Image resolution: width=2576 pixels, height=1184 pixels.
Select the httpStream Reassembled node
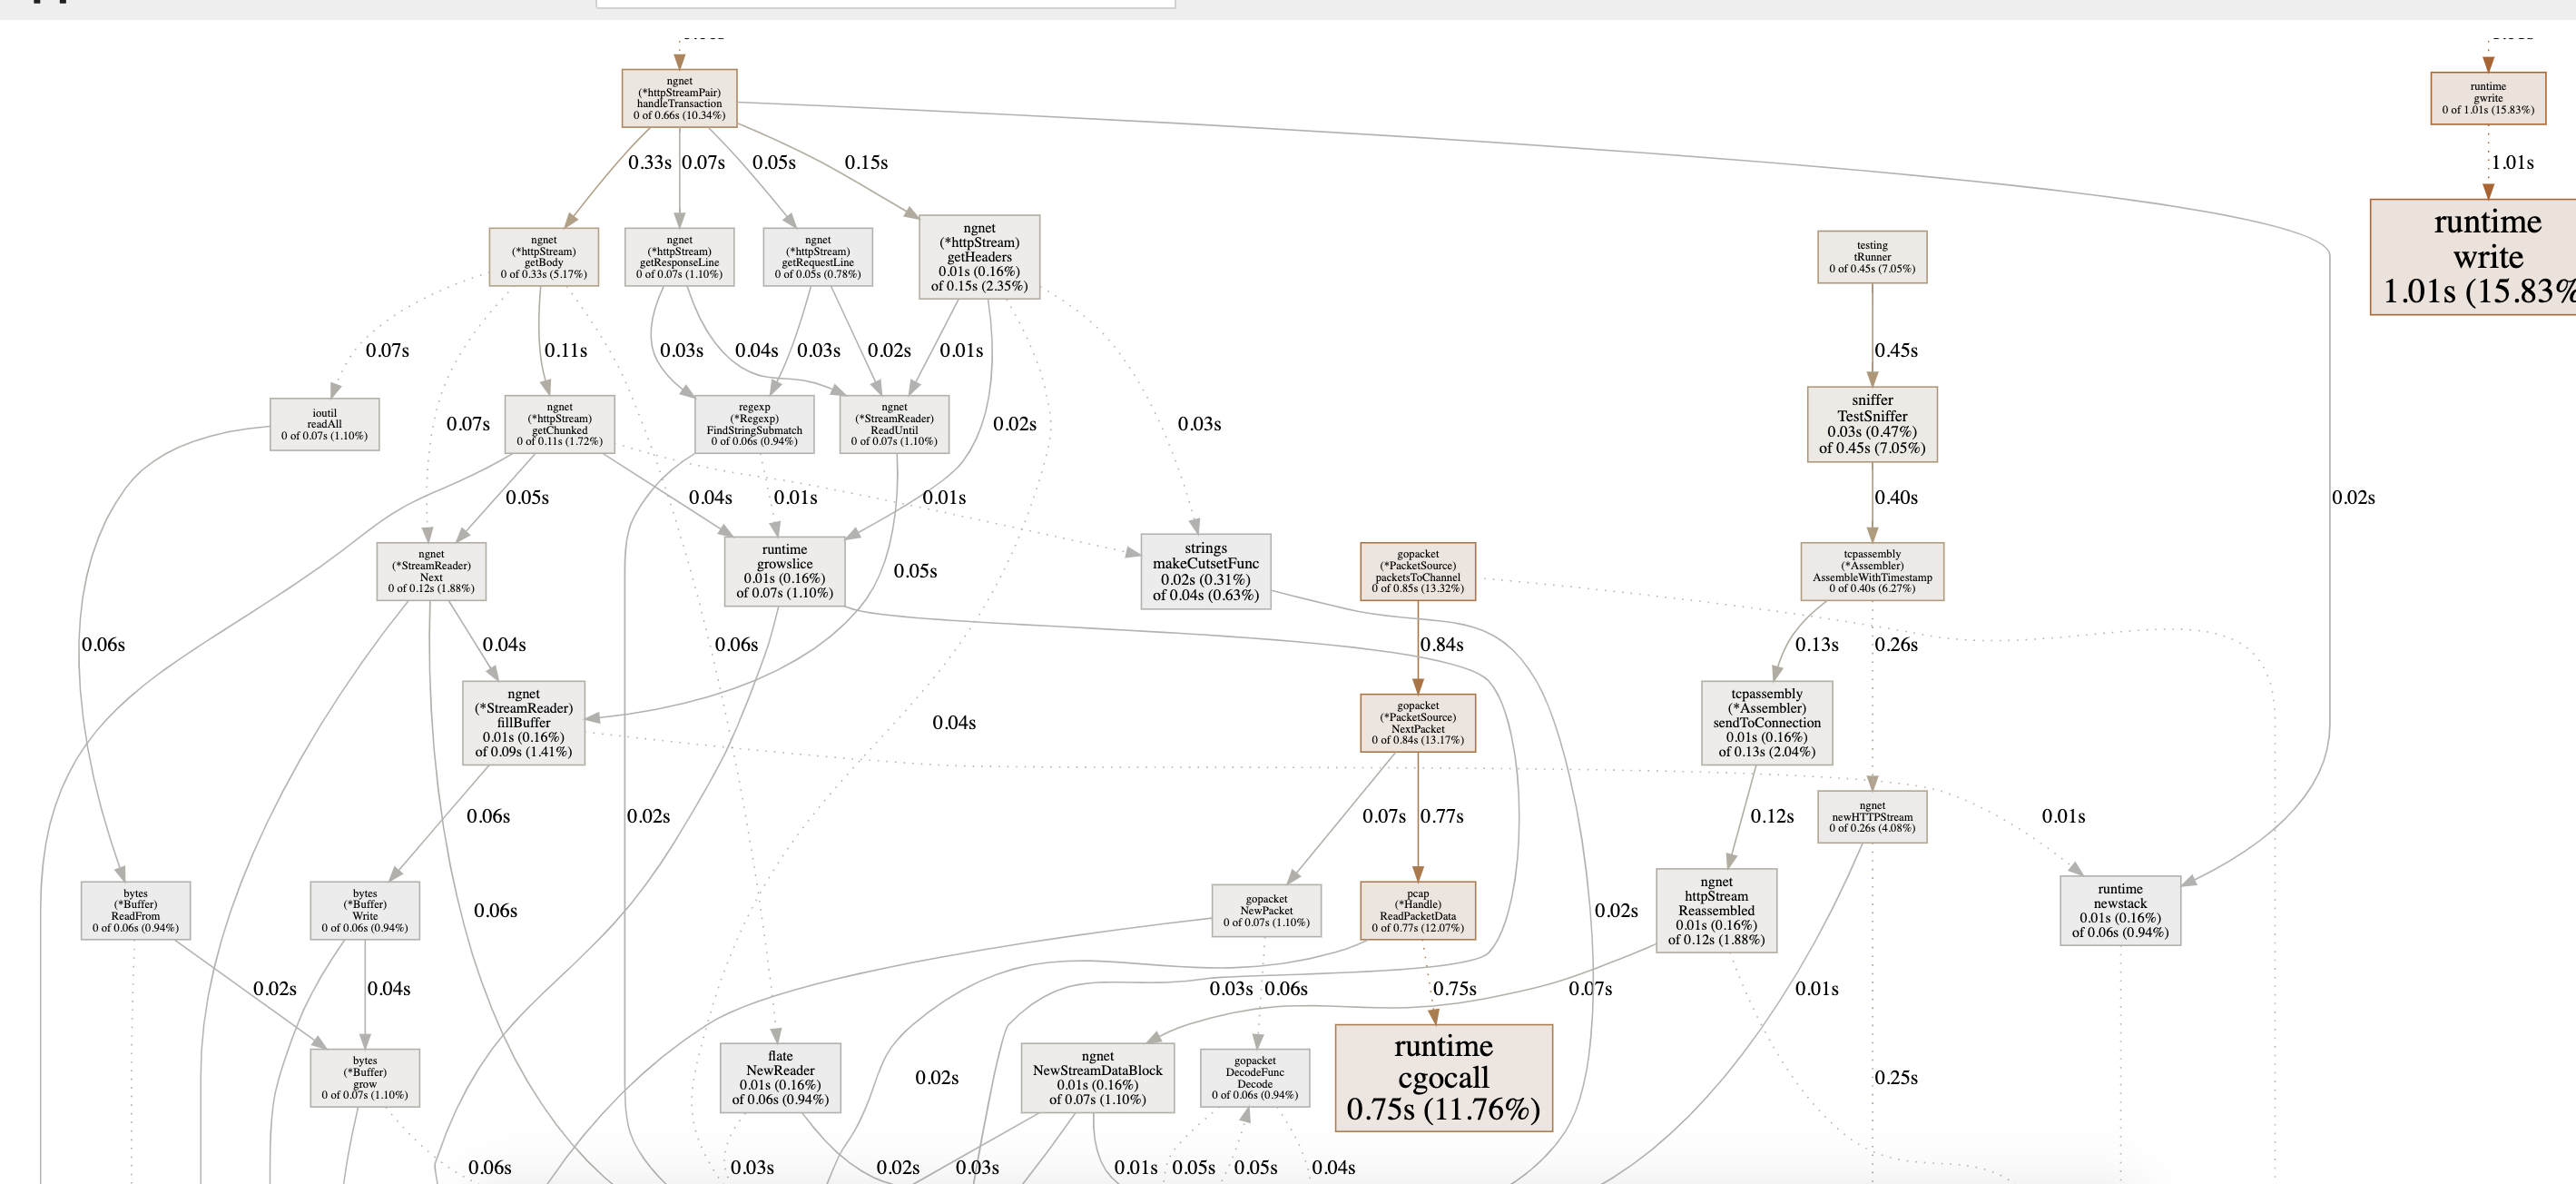(x=1716, y=910)
